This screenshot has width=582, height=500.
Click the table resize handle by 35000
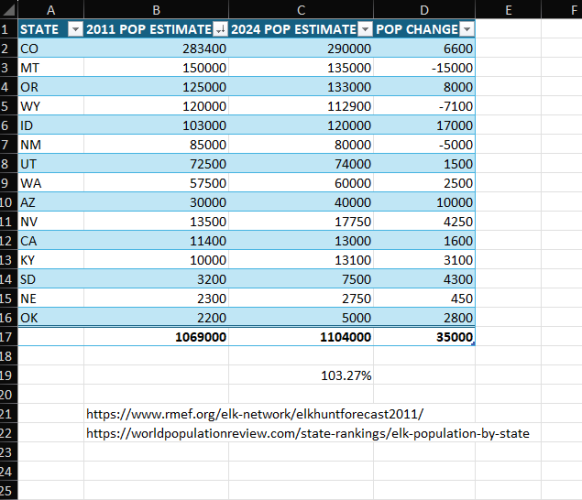coord(473,344)
